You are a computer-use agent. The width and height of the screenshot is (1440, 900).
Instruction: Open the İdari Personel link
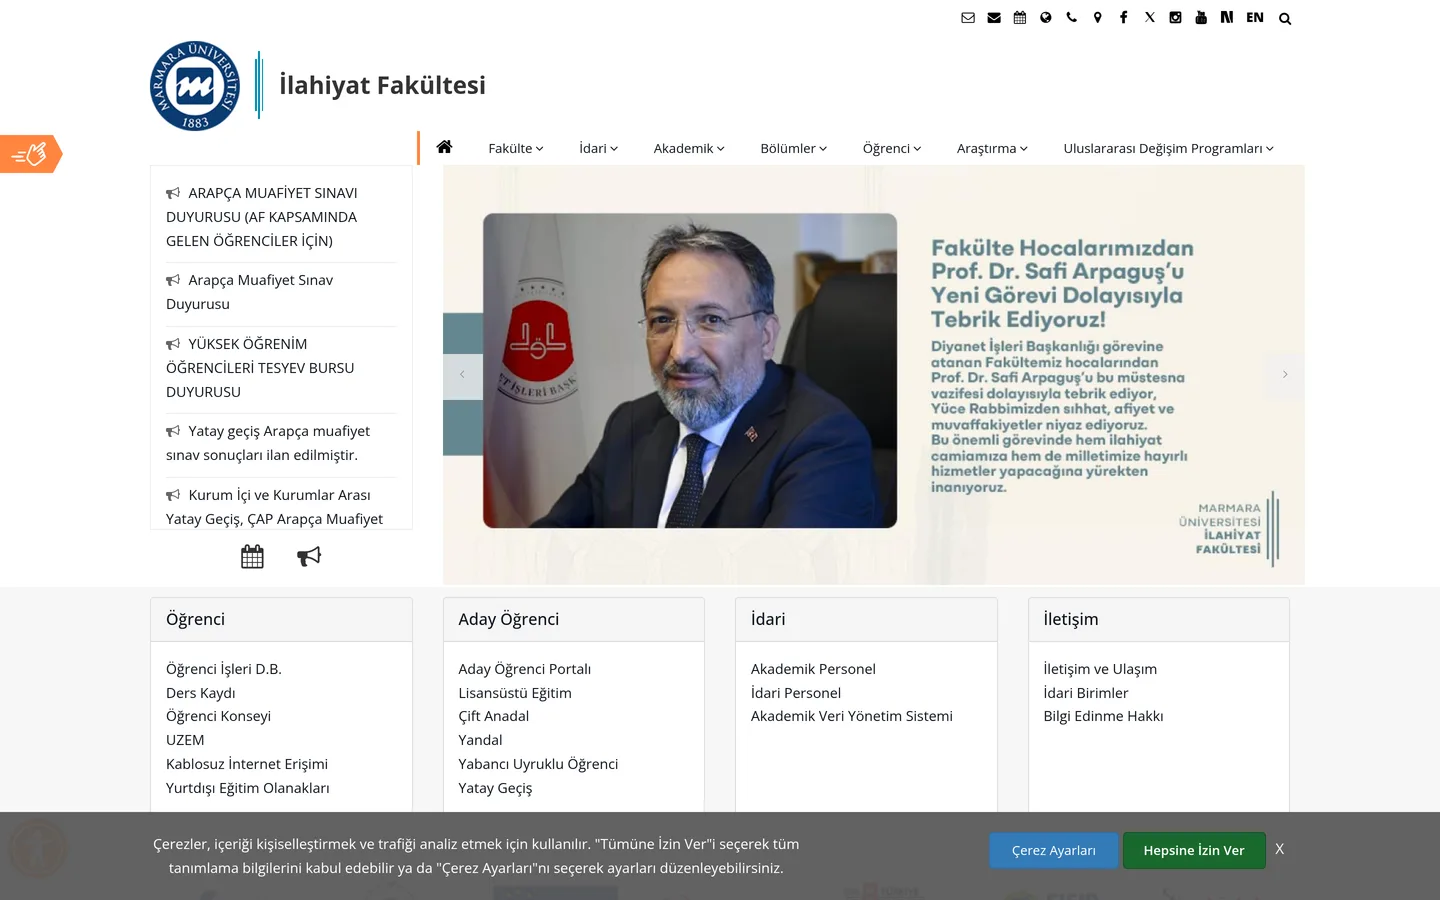pos(796,693)
